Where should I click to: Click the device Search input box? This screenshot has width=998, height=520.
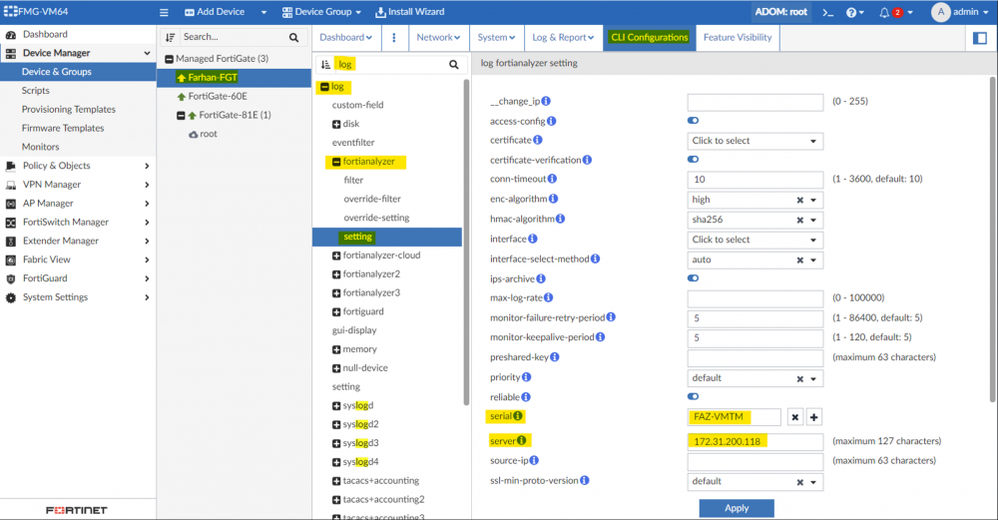point(233,38)
